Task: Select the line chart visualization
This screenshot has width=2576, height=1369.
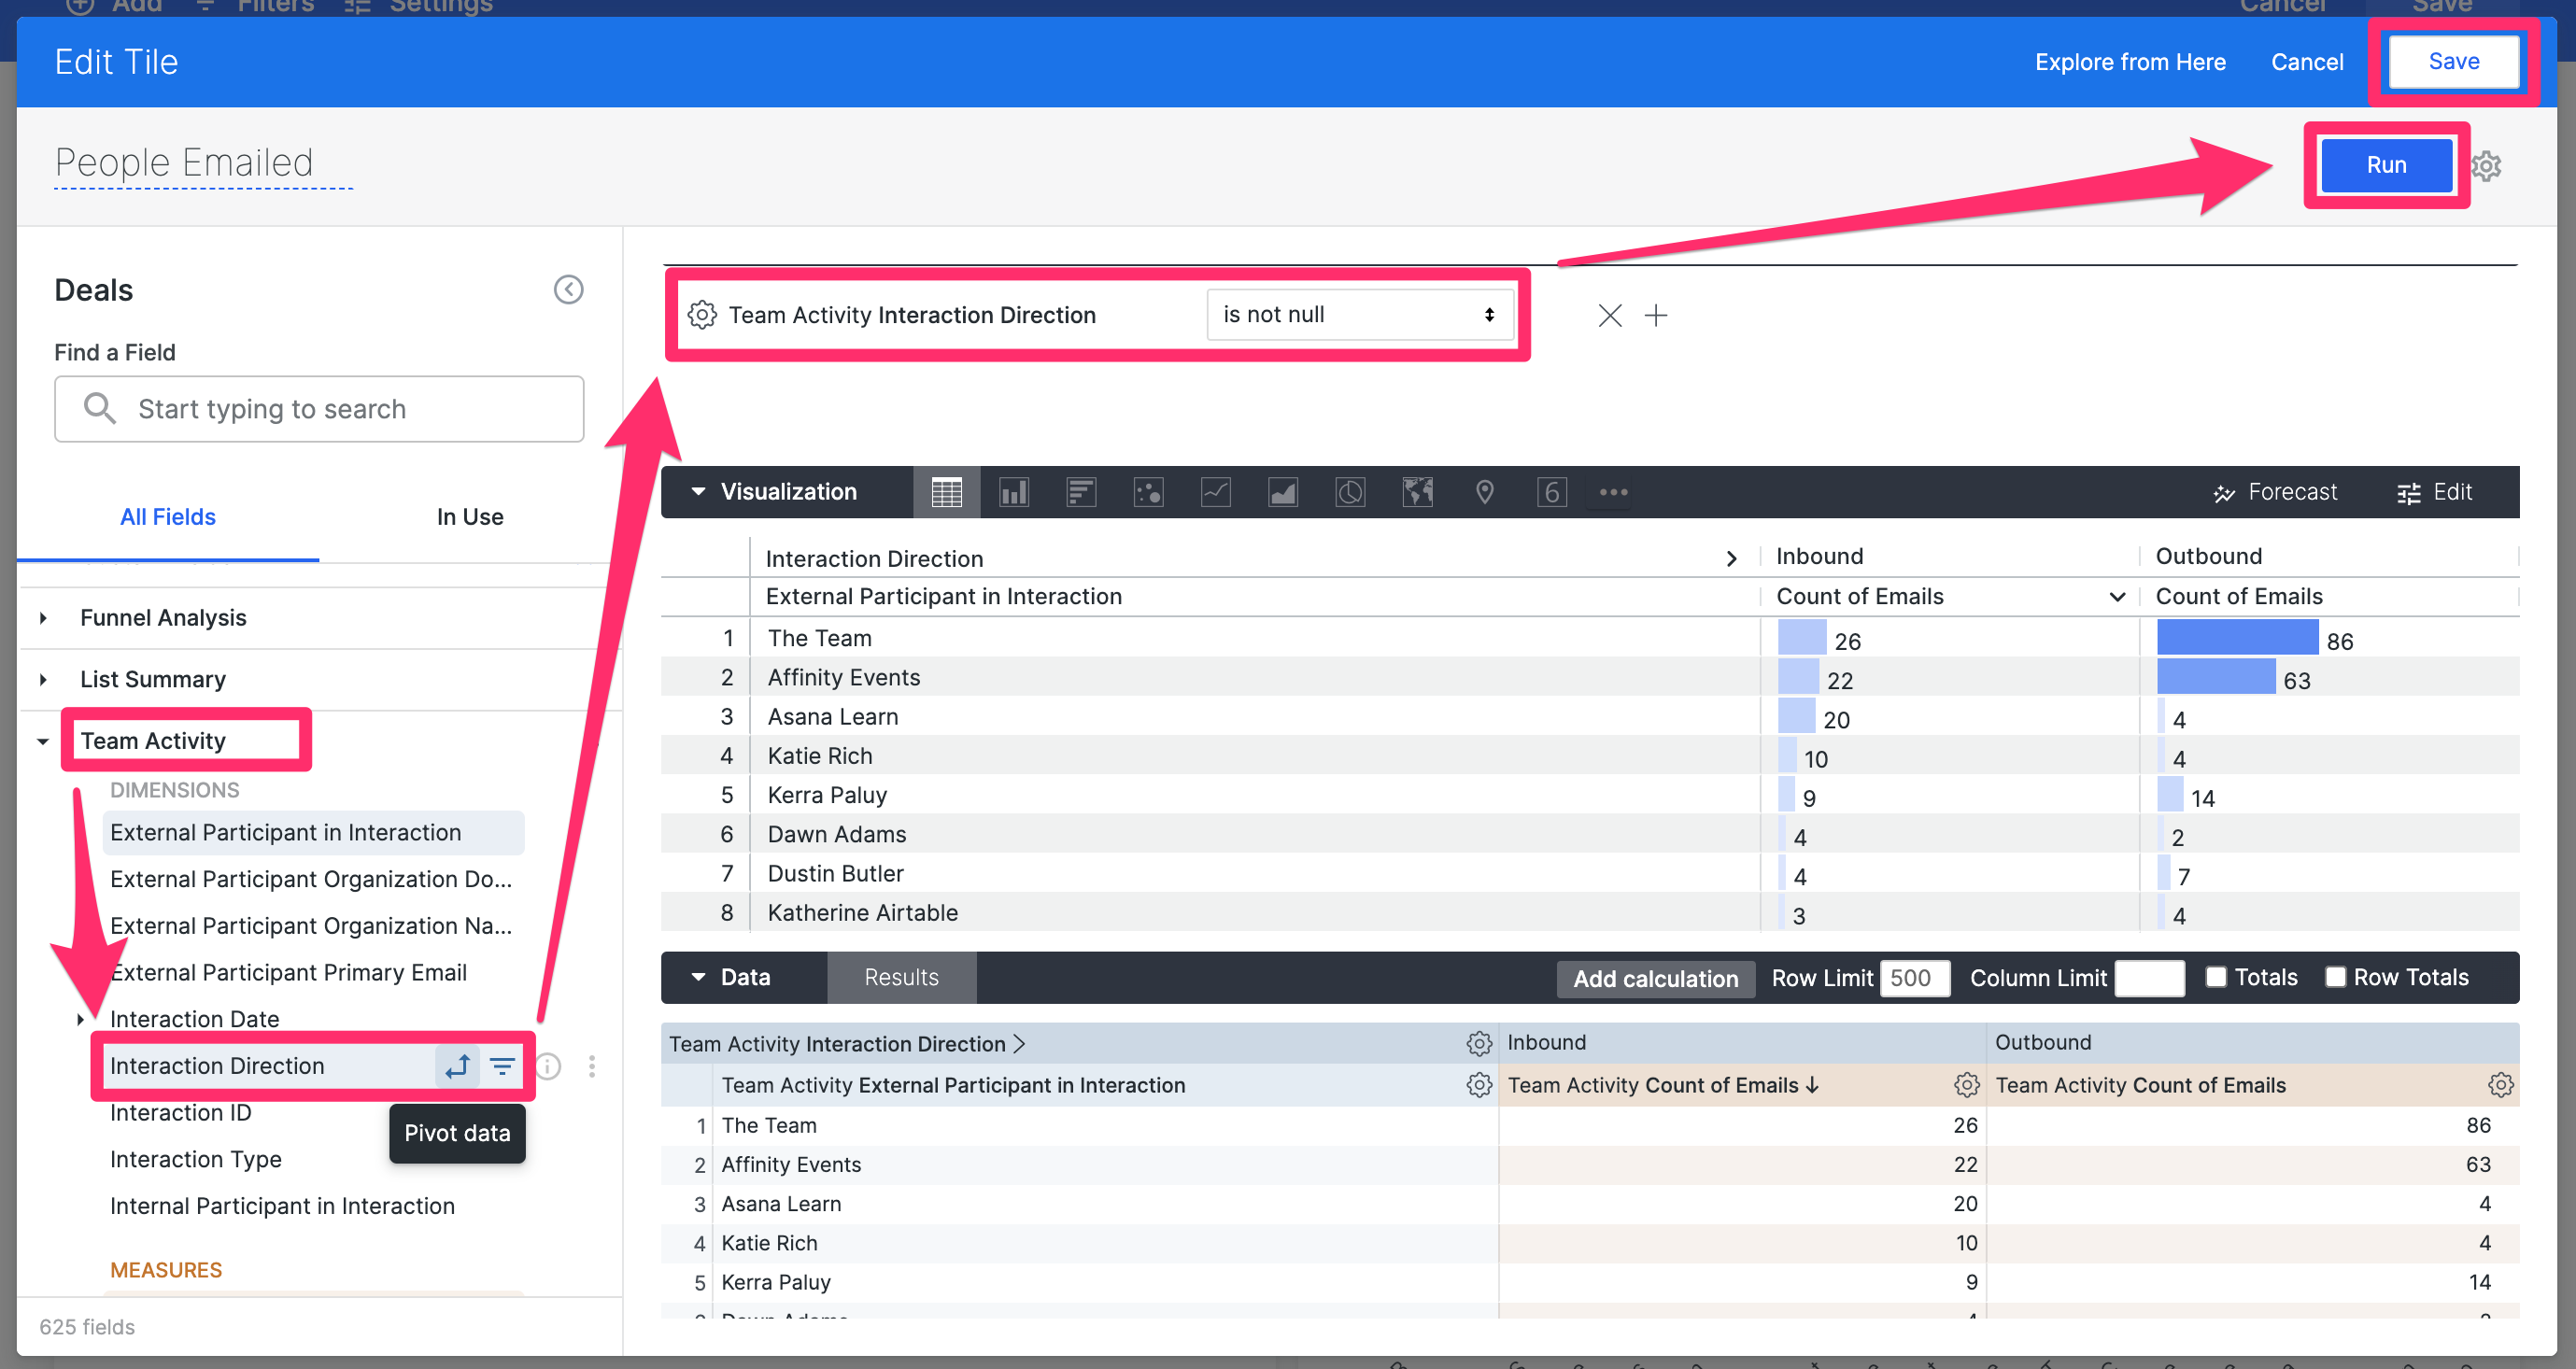Action: coord(1215,491)
